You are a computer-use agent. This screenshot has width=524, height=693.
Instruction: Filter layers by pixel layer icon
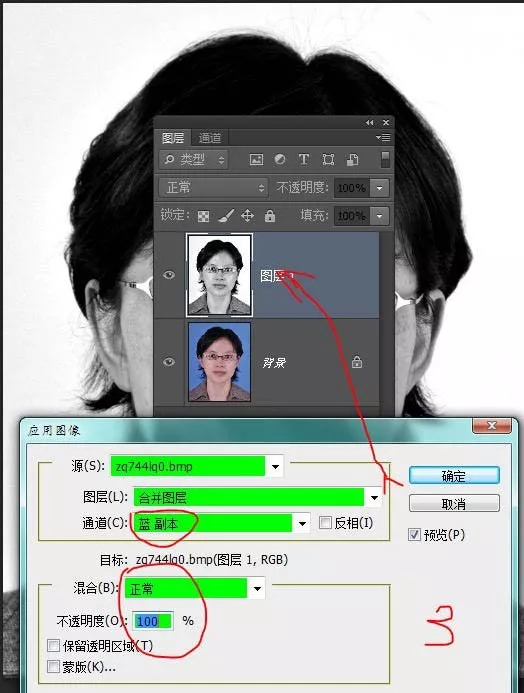256,160
